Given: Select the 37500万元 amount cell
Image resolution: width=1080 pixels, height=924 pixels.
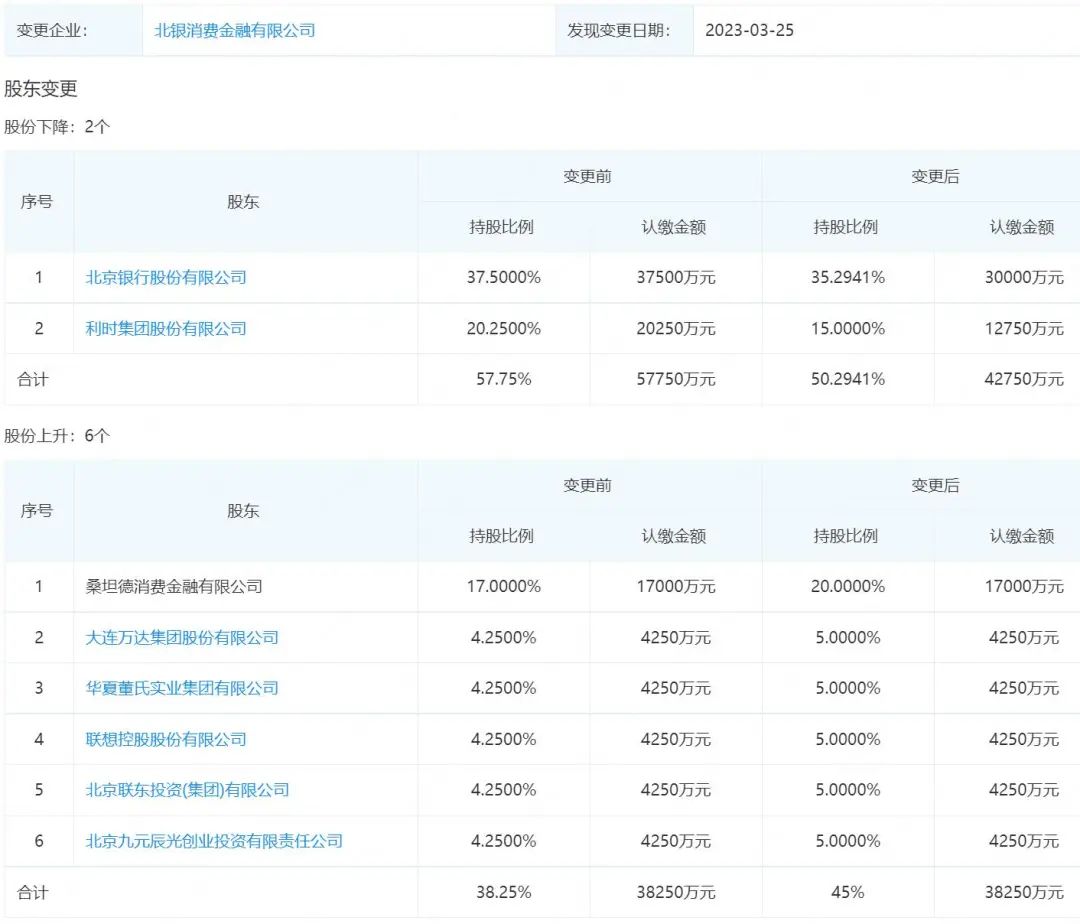Looking at the screenshot, I should click(676, 277).
